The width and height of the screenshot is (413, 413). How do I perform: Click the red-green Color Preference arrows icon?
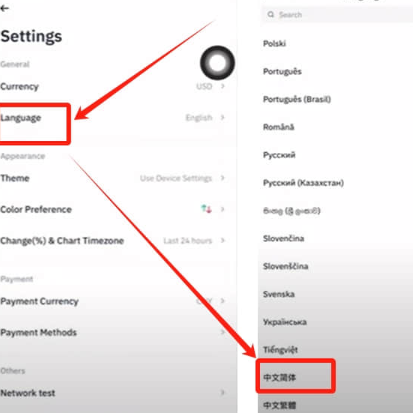pos(207,209)
